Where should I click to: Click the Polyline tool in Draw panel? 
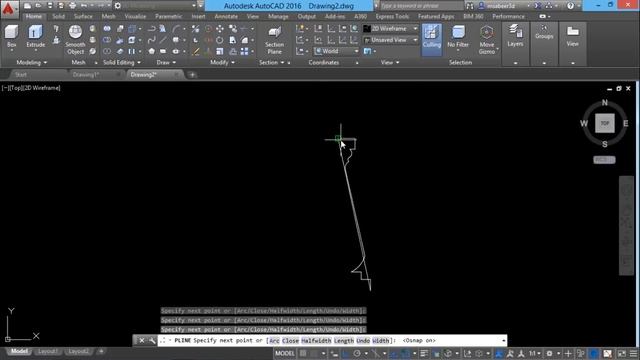pos(151,29)
